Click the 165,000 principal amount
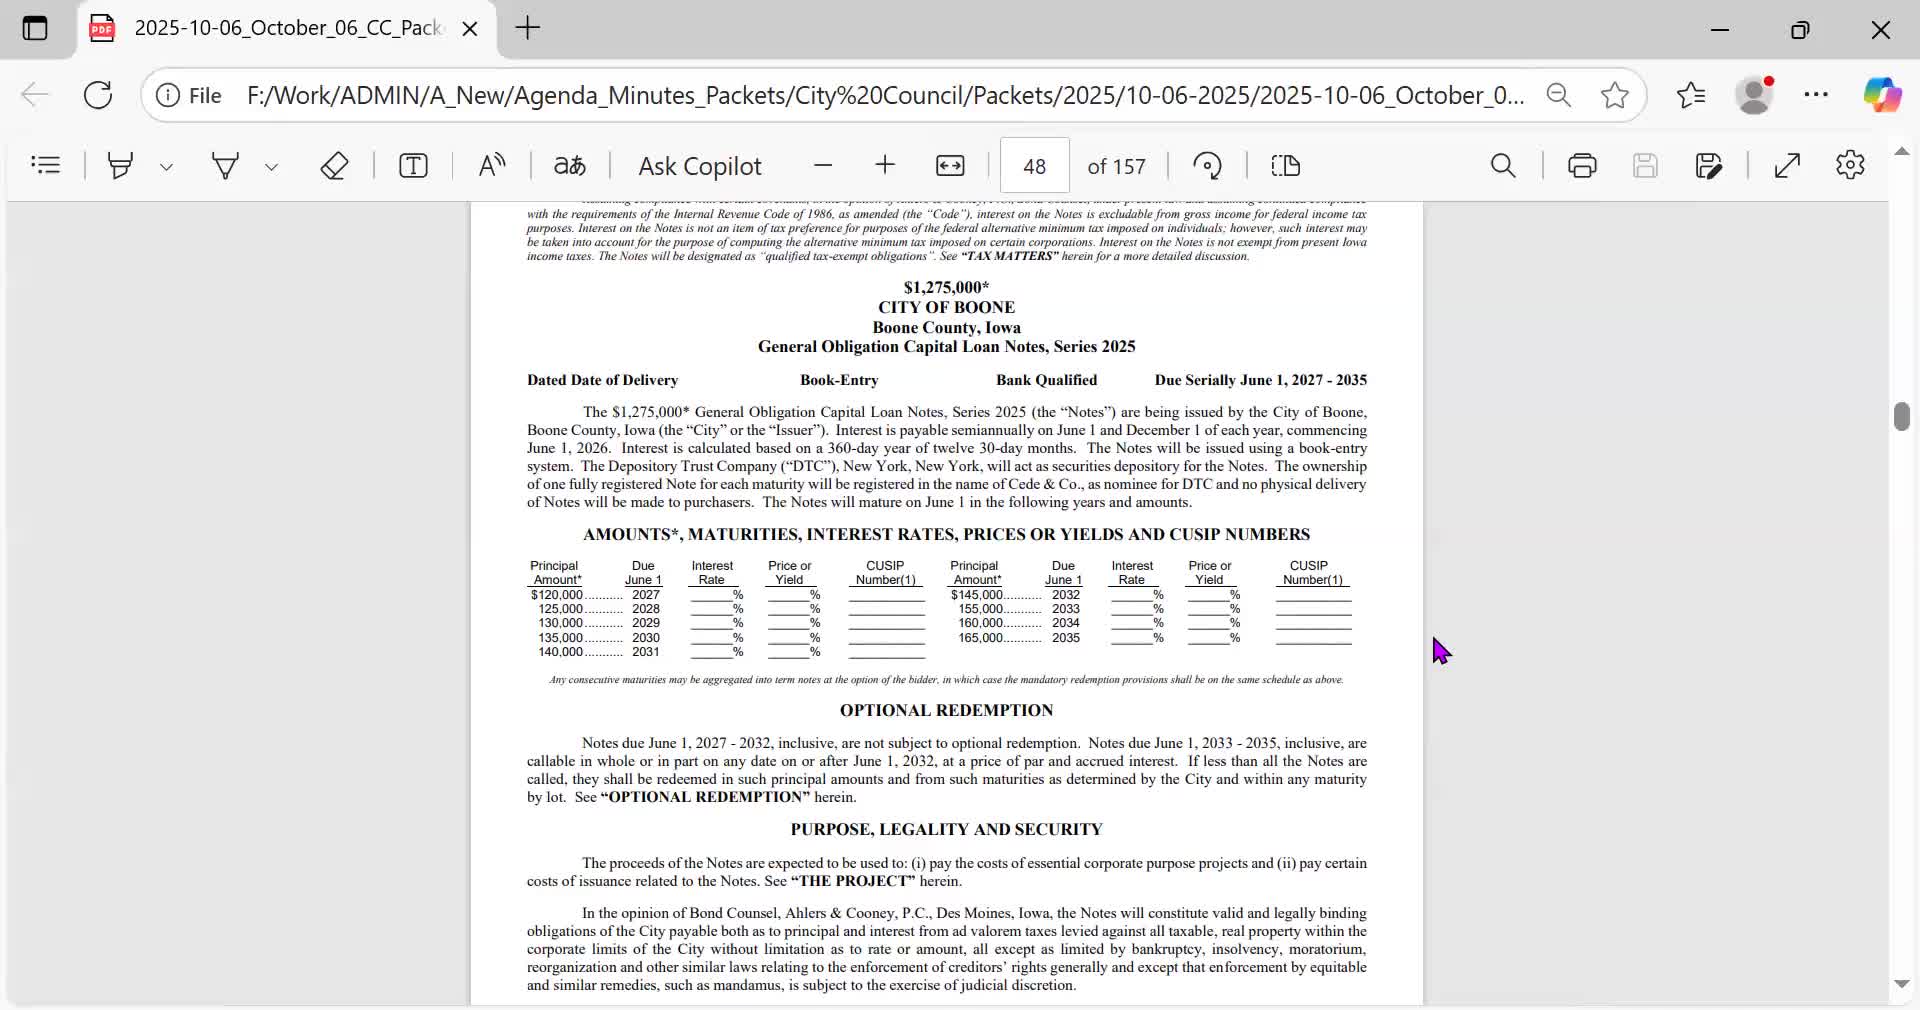 click(x=980, y=638)
